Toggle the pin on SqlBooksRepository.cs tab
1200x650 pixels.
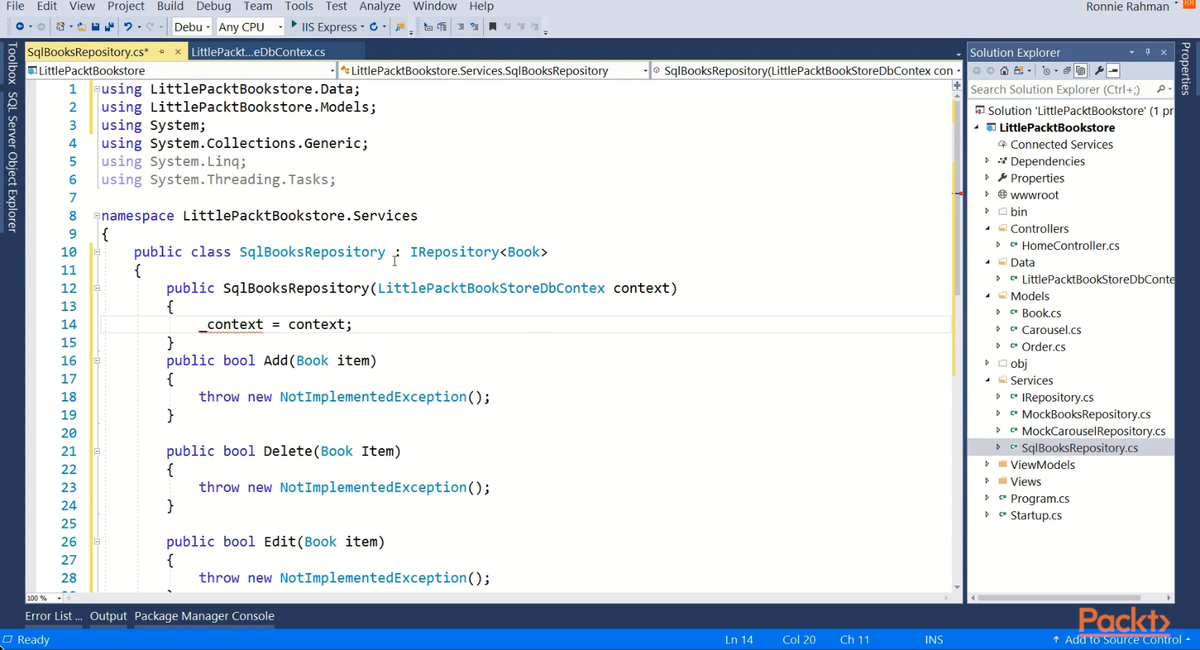(x=161, y=52)
